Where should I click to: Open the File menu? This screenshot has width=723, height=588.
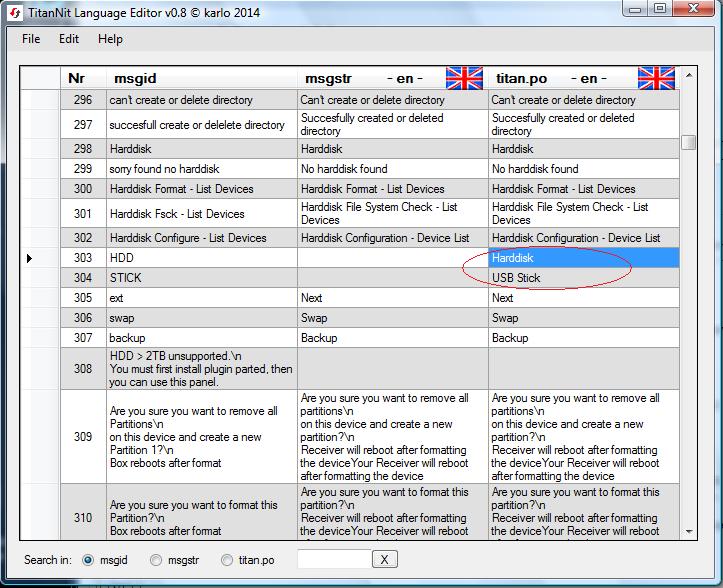click(x=31, y=39)
